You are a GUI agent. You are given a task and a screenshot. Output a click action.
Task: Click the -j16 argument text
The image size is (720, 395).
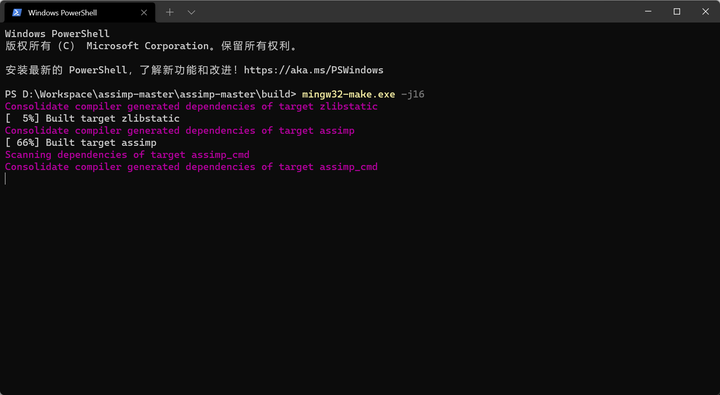pyautogui.click(x=413, y=94)
